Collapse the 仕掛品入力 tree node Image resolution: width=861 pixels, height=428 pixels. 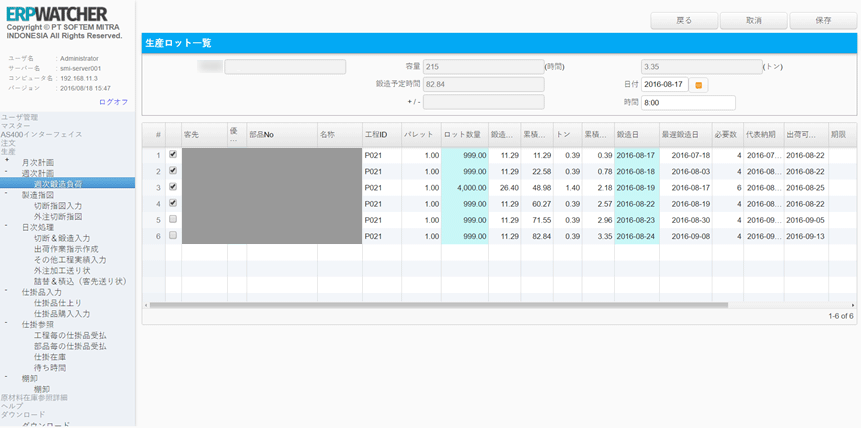click(7, 291)
